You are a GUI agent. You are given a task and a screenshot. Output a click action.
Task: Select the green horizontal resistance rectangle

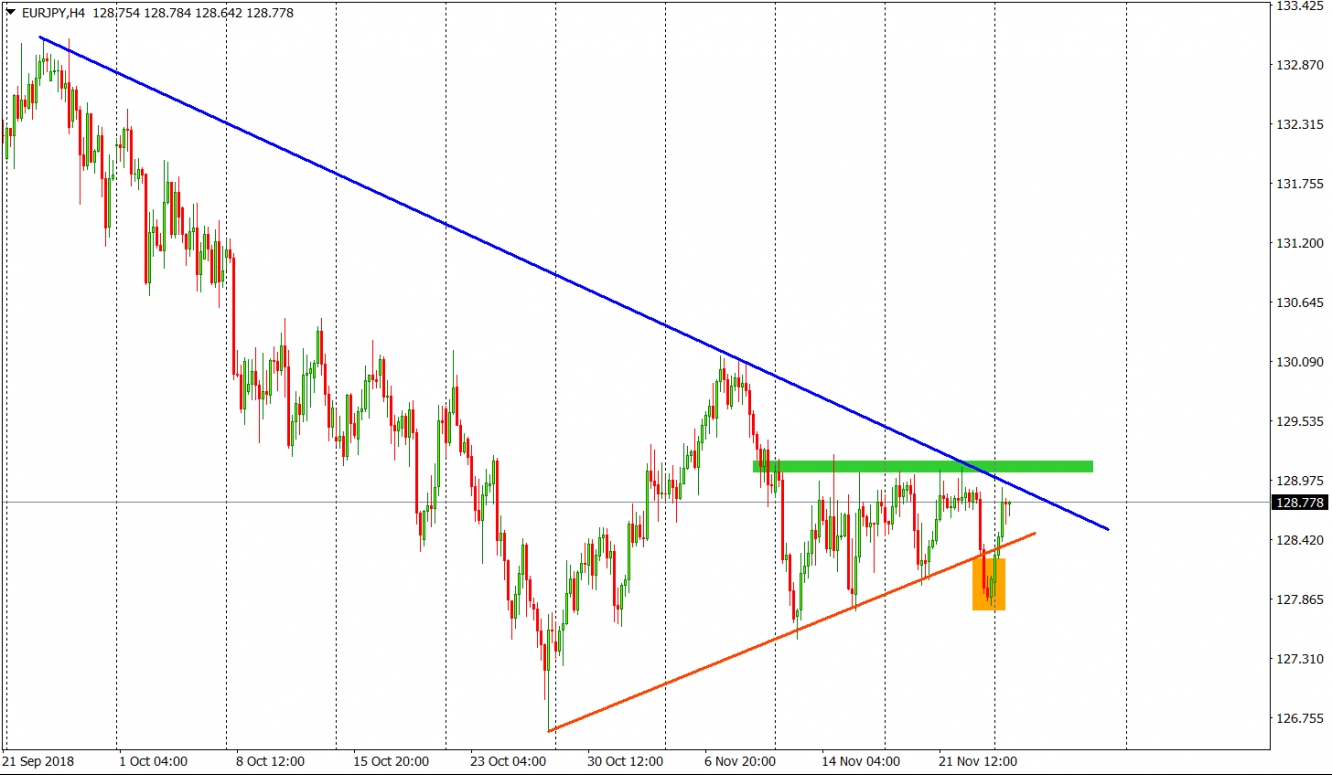922,466
